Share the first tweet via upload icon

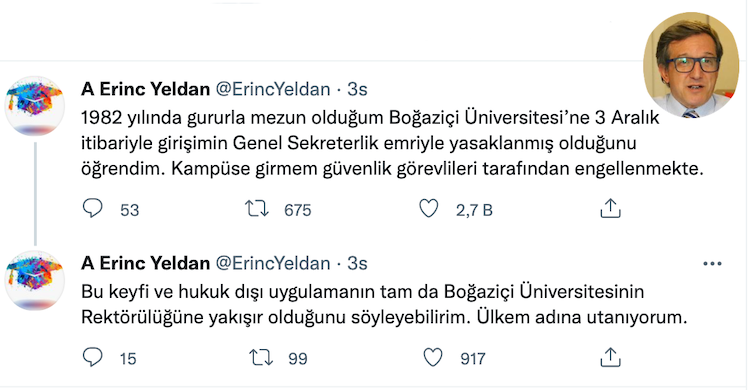click(610, 209)
